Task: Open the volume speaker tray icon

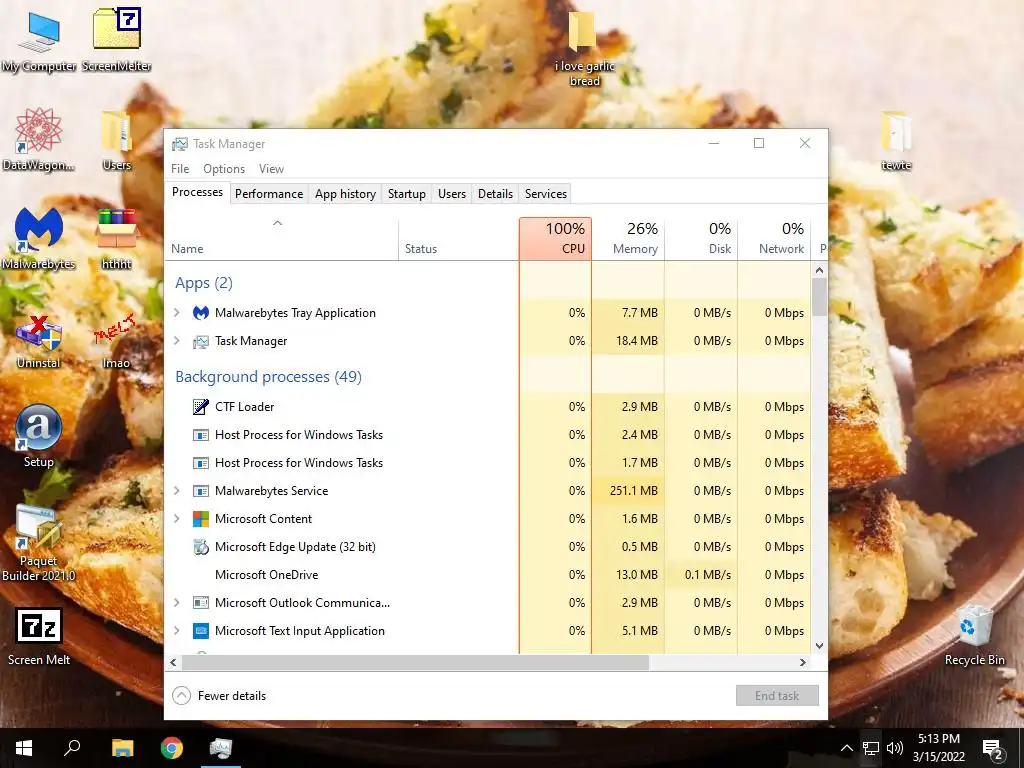Action: (895, 748)
